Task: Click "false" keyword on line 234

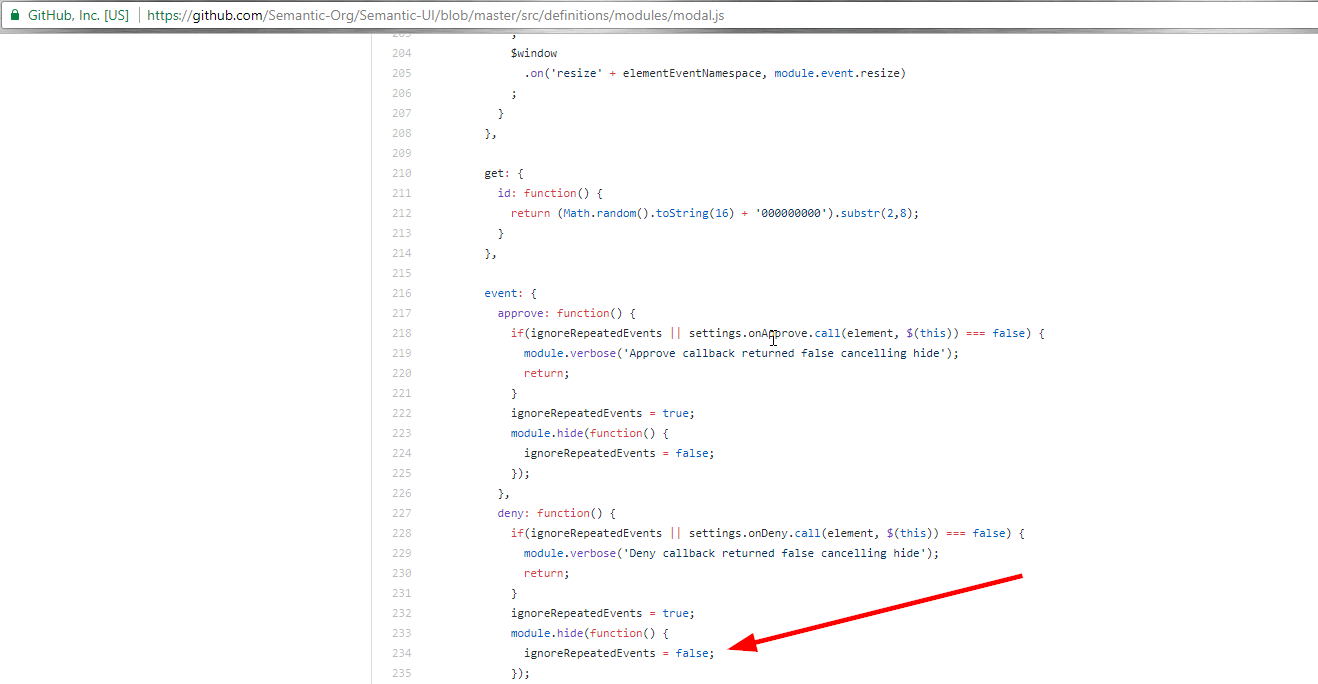Action: point(694,652)
